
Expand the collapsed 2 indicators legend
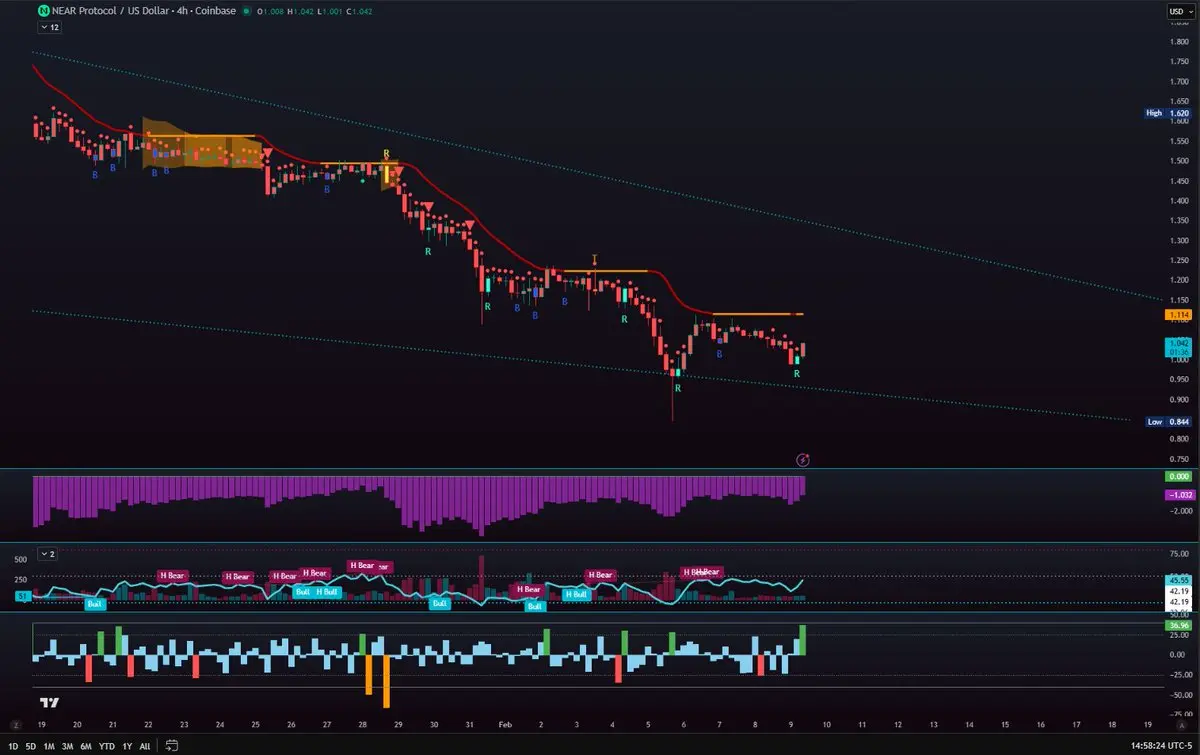pyautogui.click(x=49, y=553)
